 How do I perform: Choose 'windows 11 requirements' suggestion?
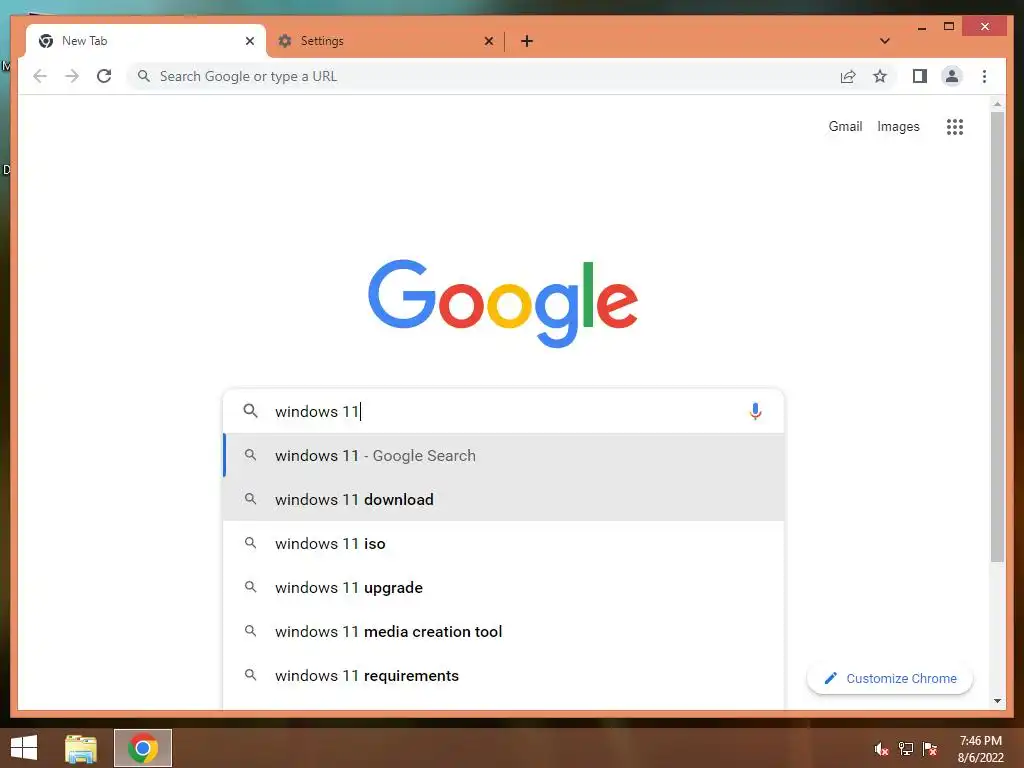[x=504, y=676]
